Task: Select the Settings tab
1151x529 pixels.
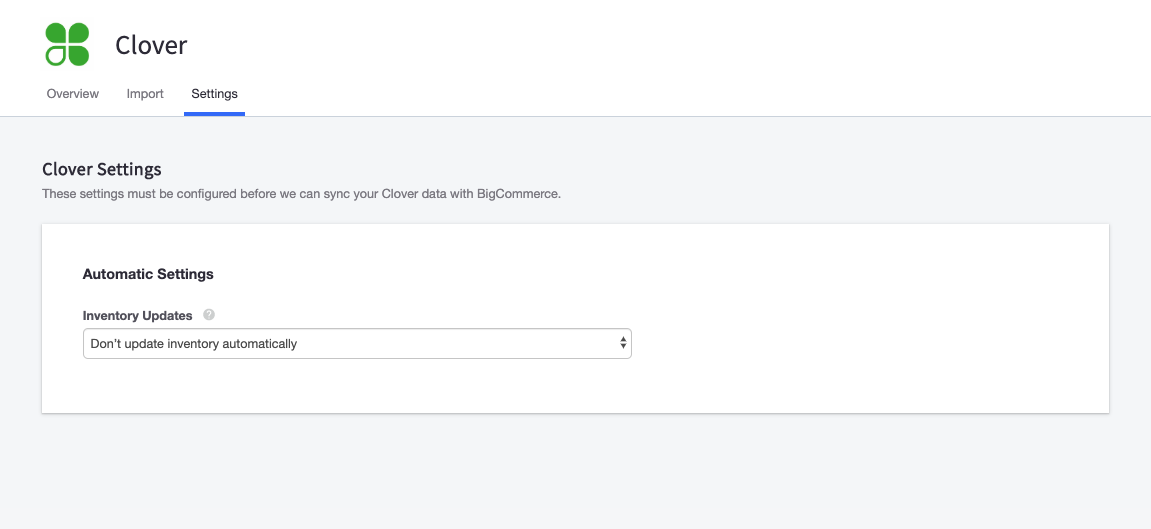Action: [214, 94]
